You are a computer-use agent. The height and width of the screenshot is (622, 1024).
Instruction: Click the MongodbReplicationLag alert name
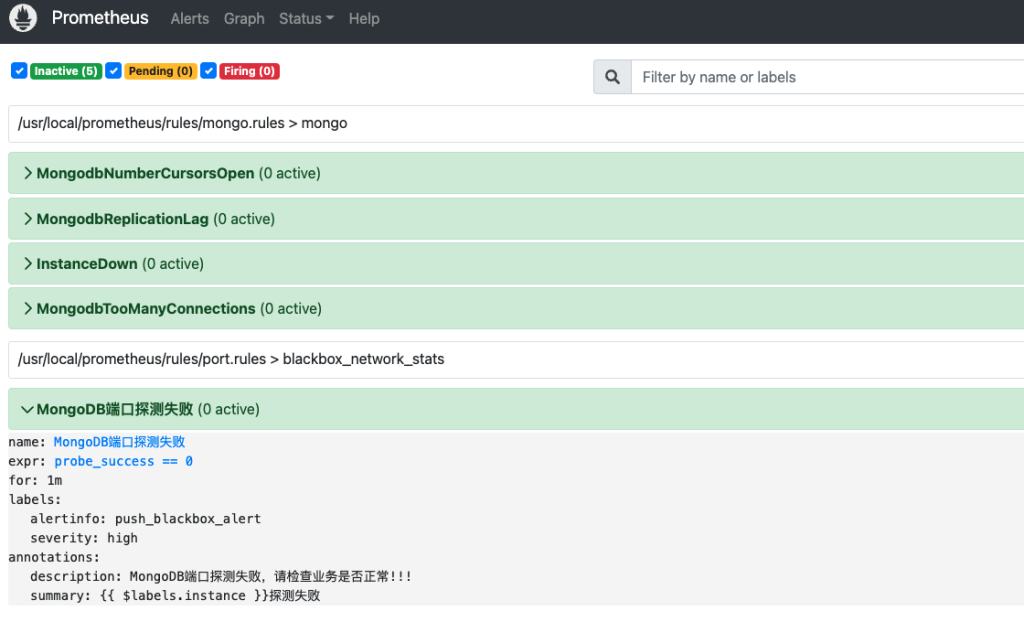coord(123,219)
